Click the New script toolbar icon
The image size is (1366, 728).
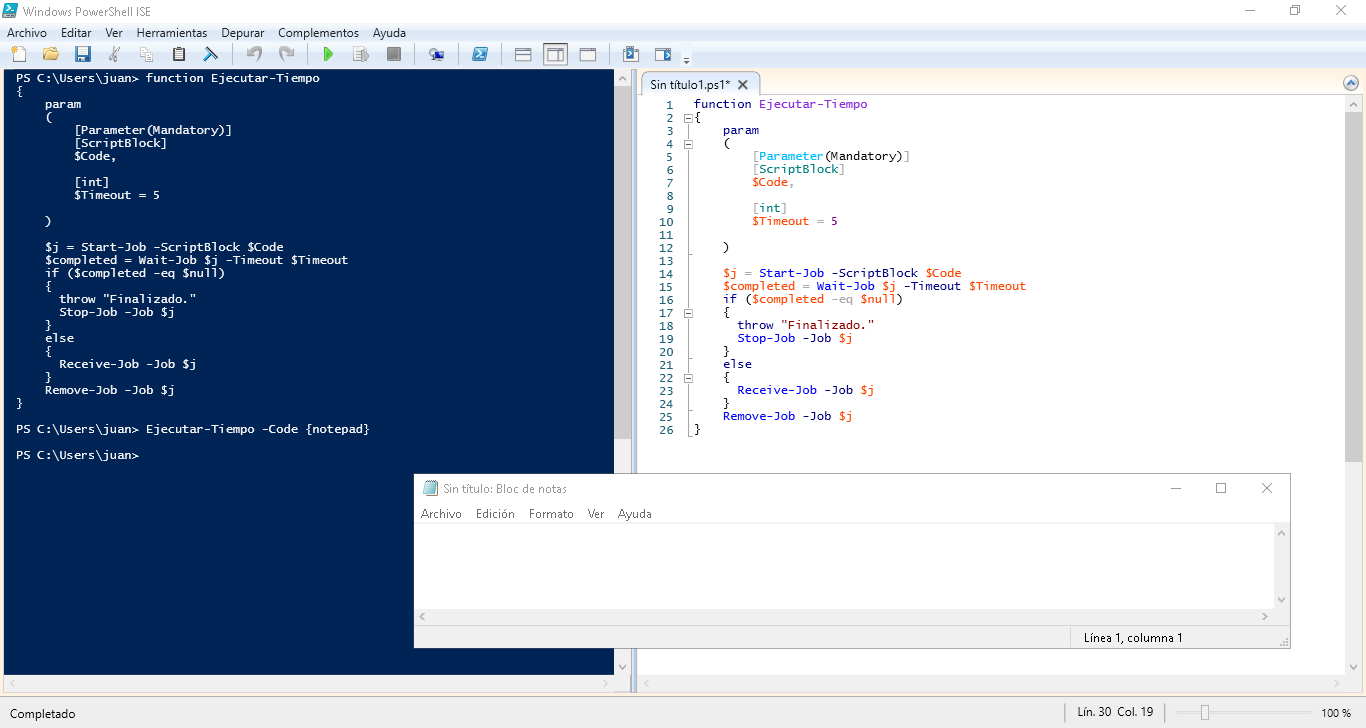click(x=18, y=54)
